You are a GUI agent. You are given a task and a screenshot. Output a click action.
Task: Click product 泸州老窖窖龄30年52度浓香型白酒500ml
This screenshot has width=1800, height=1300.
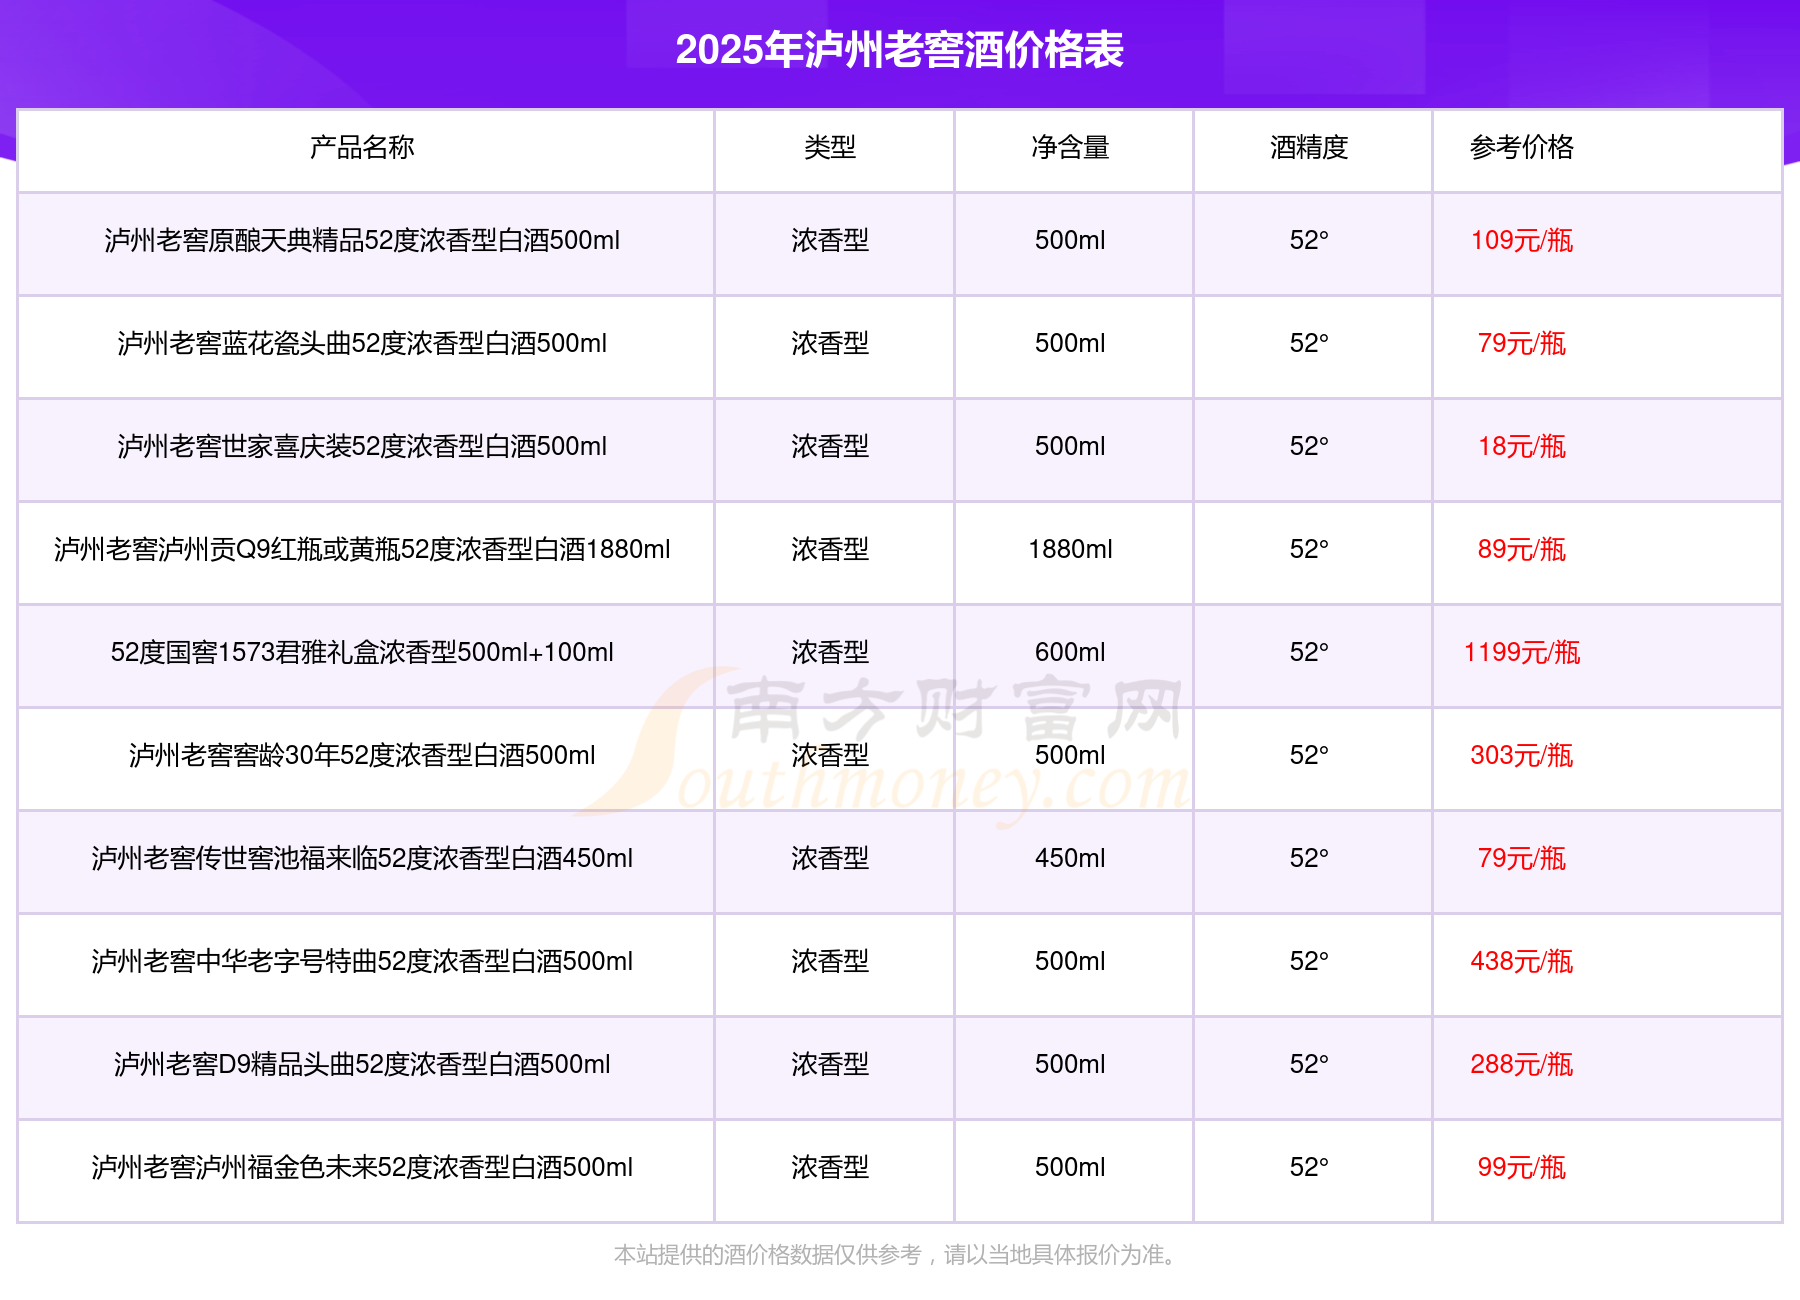tap(362, 755)
